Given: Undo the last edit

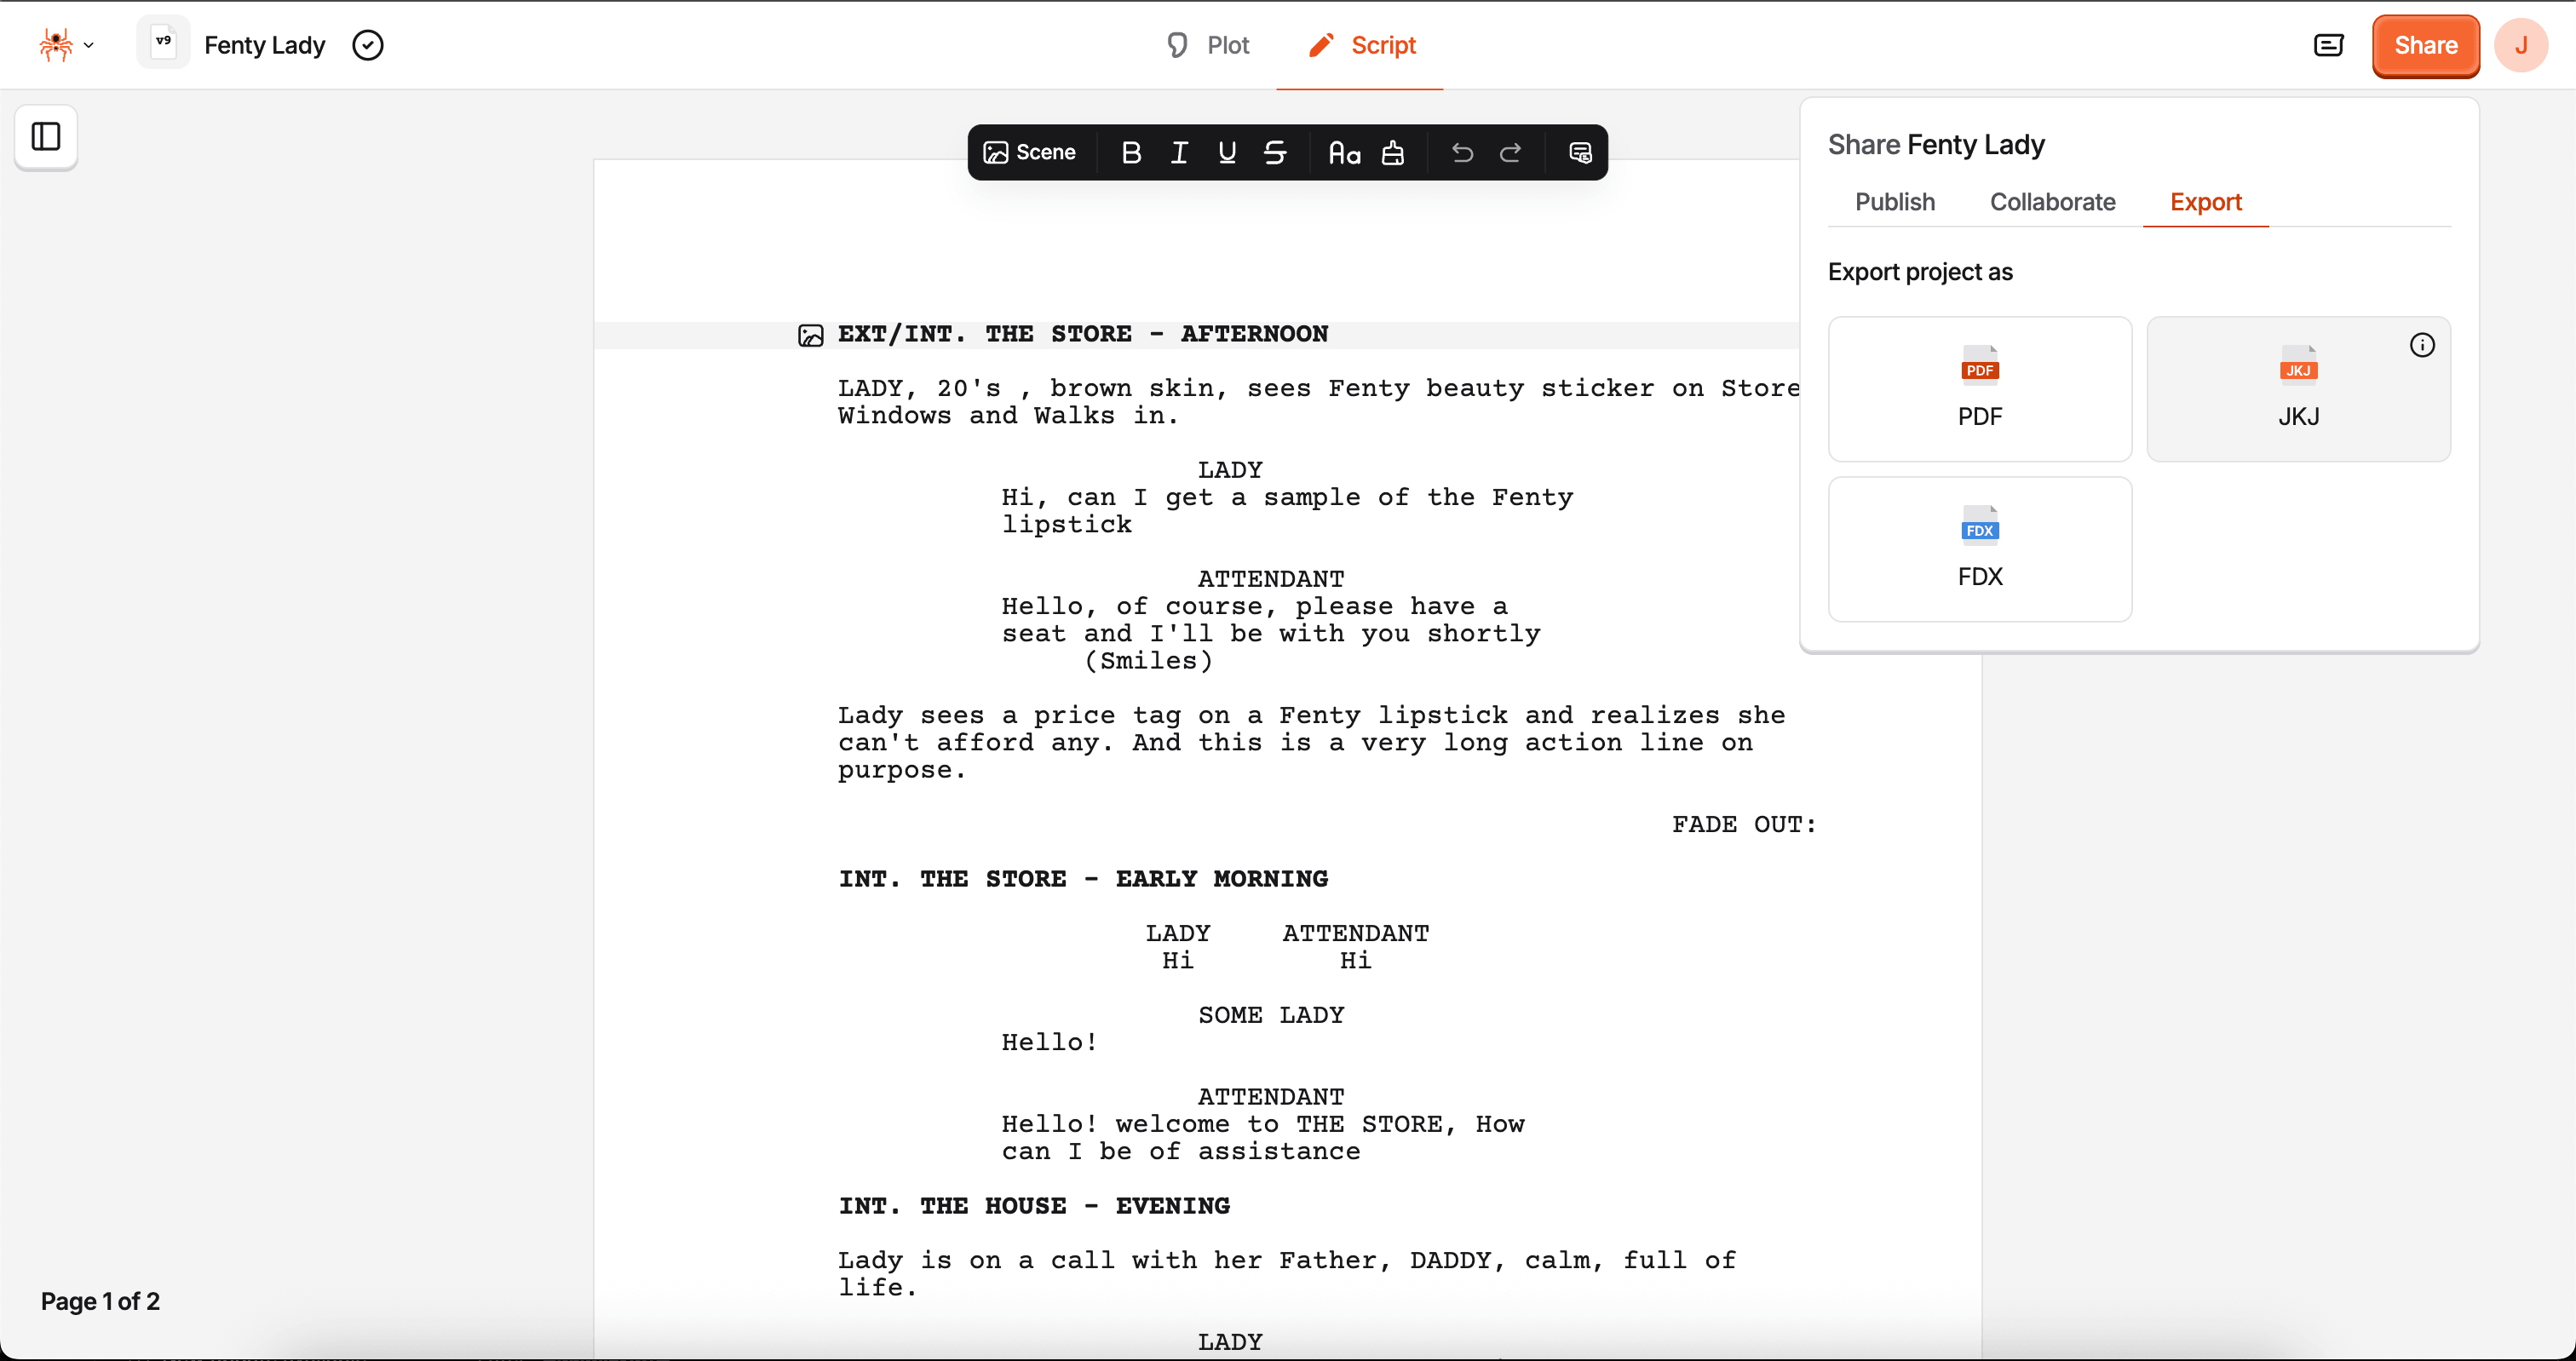Looking at the screenshot, I should (1462, 152).
